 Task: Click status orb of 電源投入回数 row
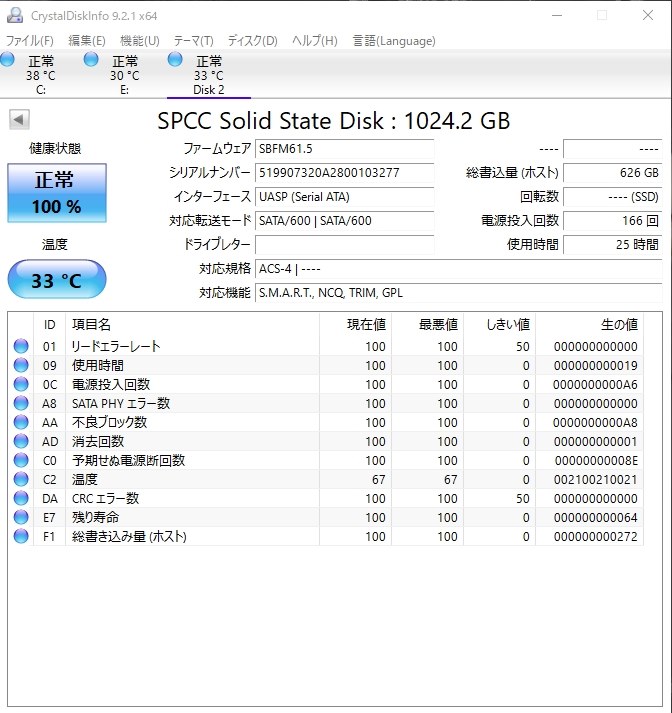(21, 384)
